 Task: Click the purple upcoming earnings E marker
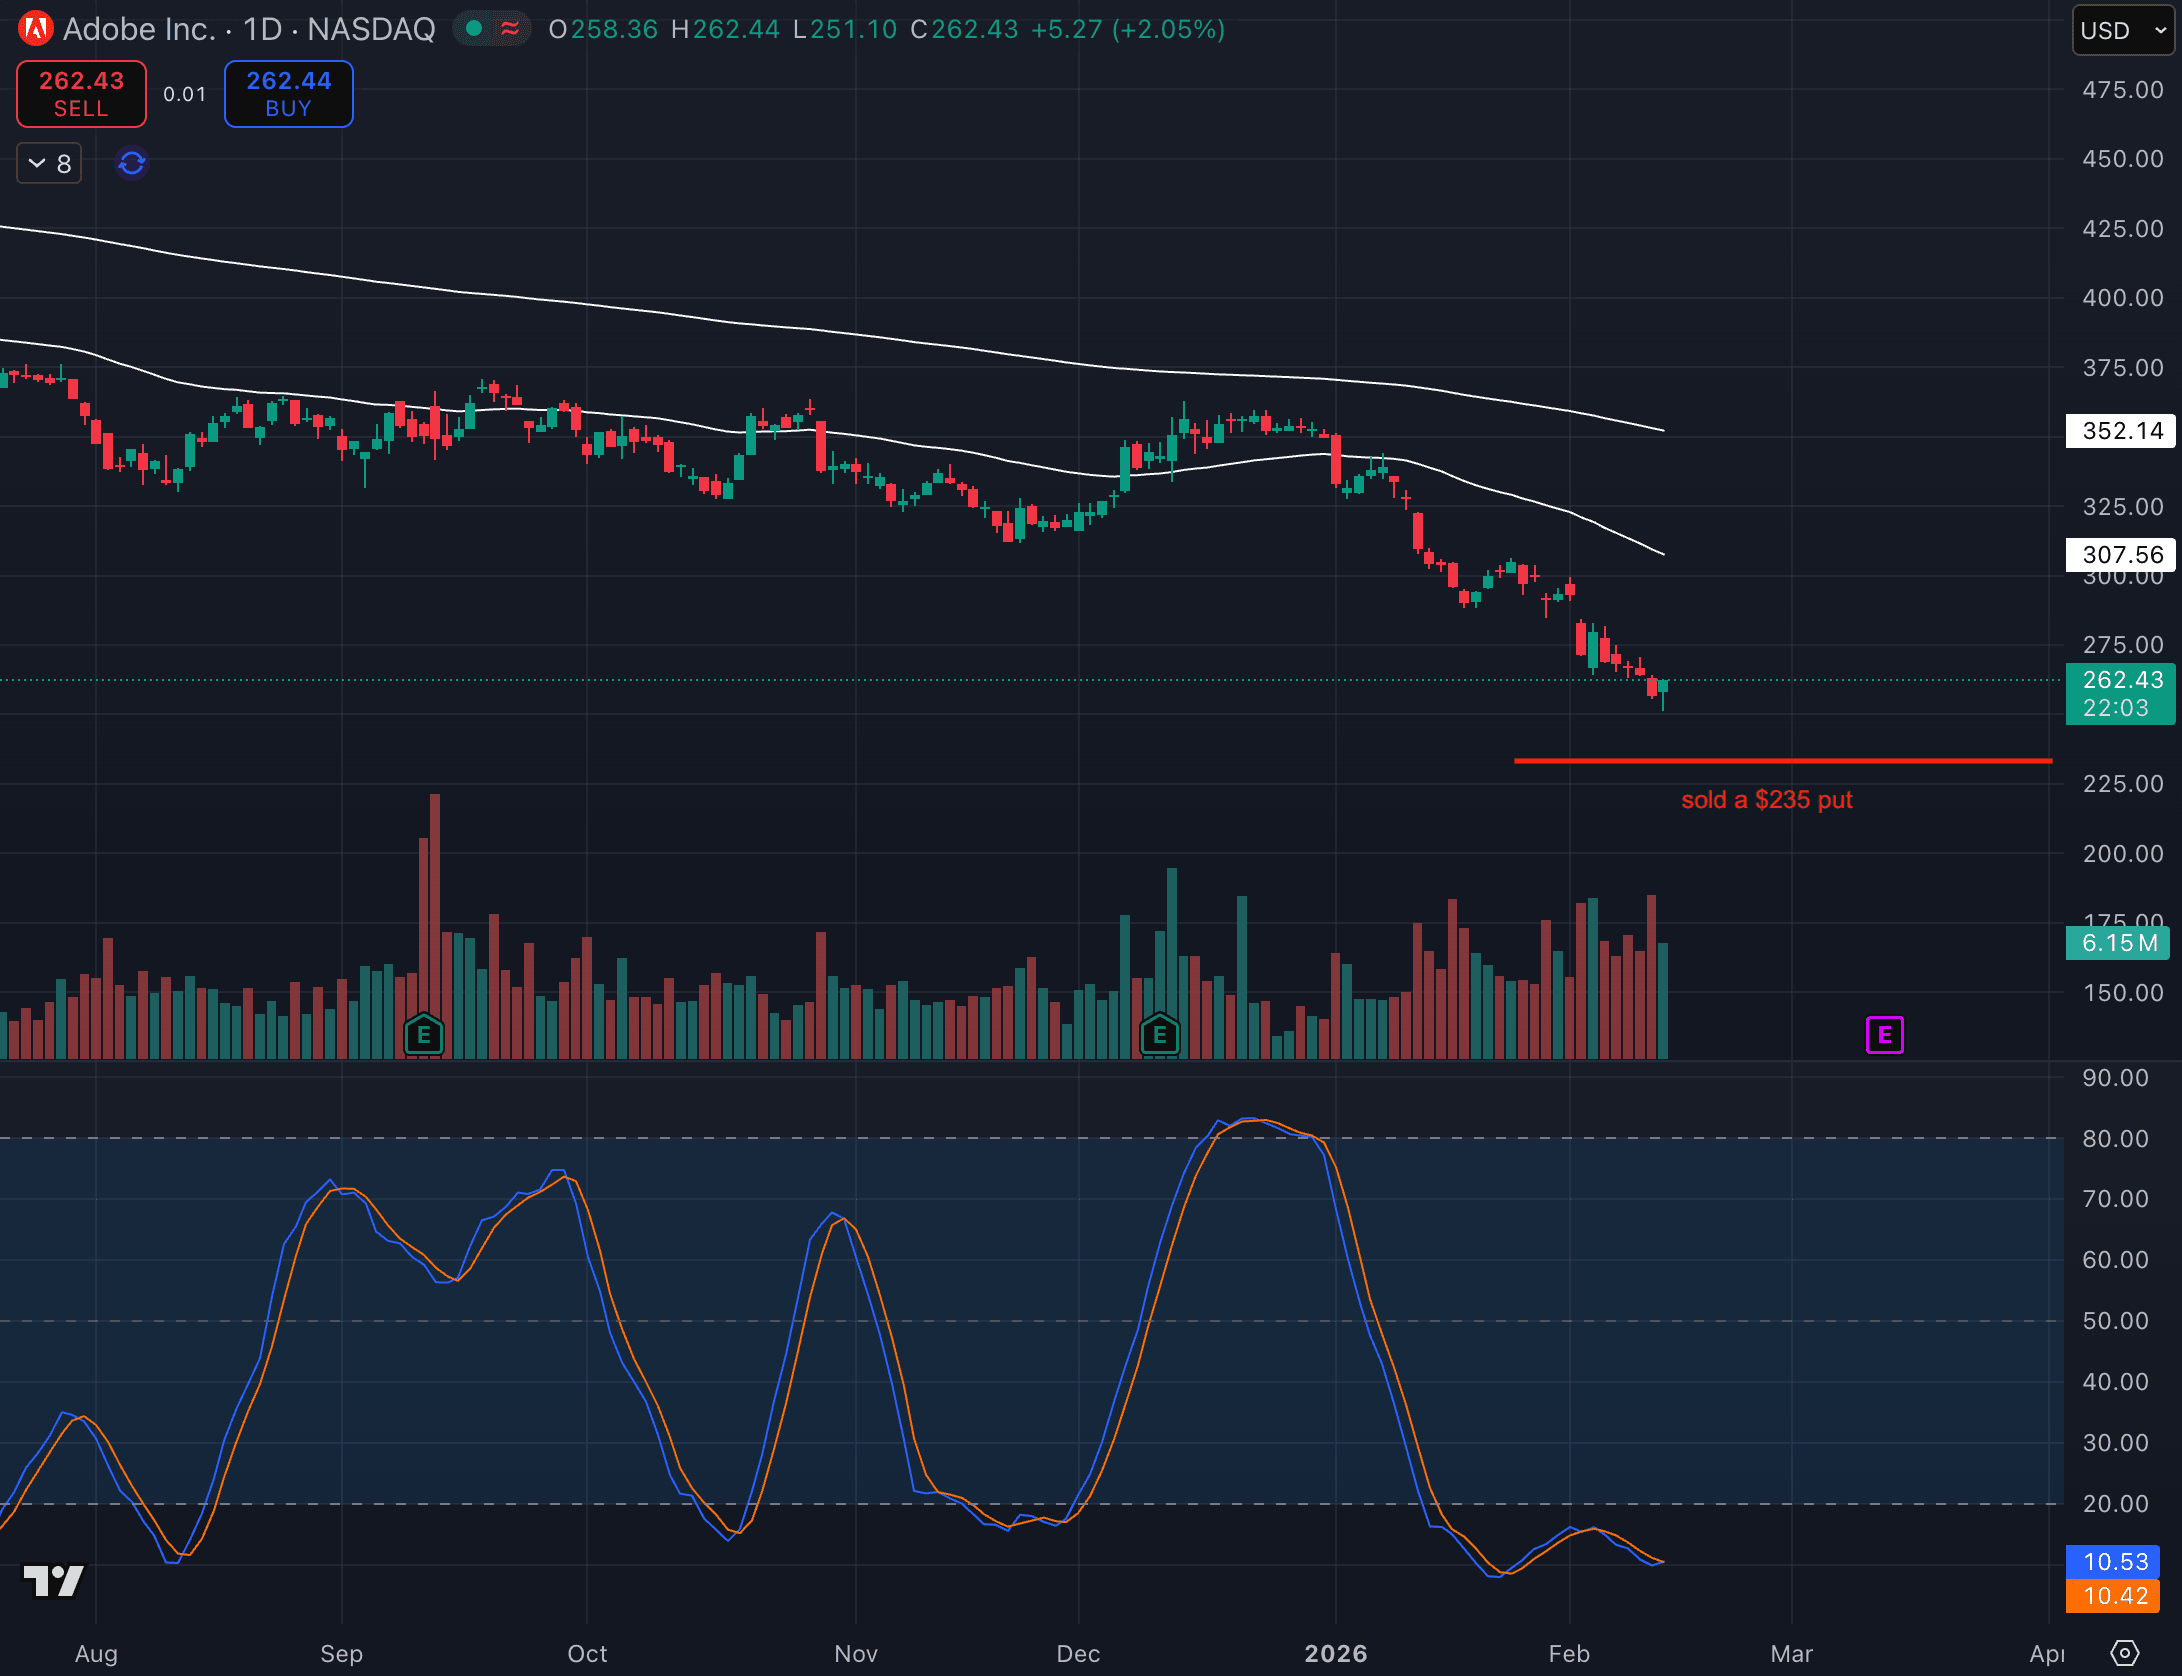1884,1035
